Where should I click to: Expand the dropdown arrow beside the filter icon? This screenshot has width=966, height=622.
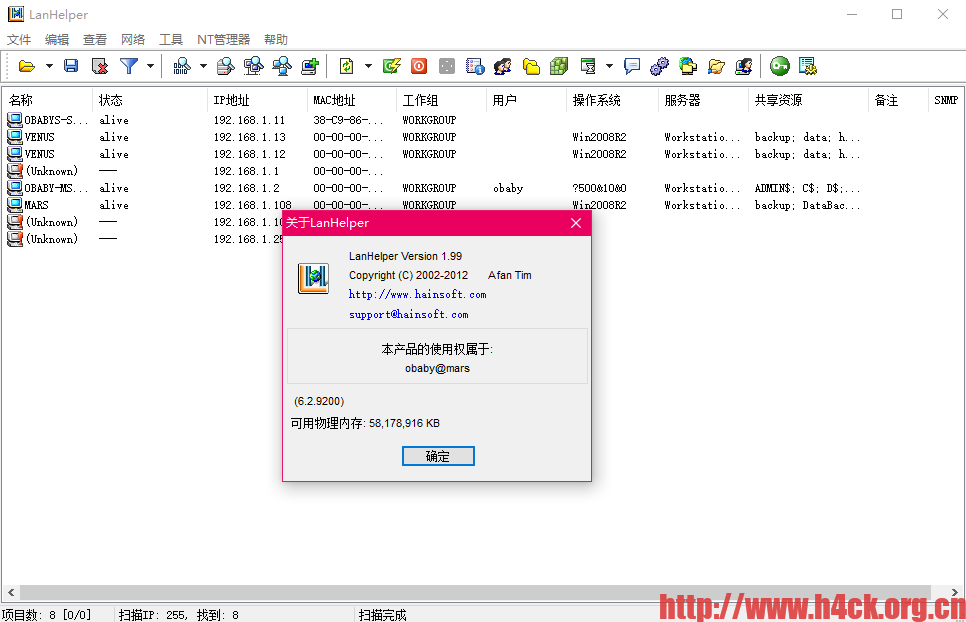[150, 66]
